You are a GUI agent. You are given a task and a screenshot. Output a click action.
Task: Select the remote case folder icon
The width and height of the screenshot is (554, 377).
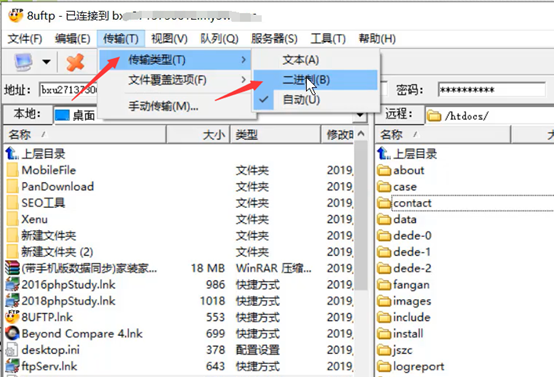(384, 187)
